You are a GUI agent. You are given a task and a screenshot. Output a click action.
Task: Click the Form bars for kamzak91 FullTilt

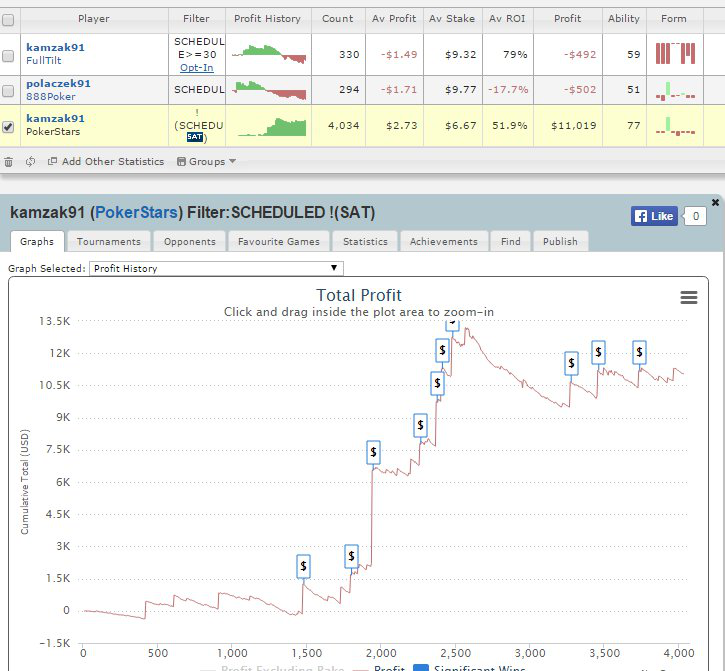pos(675,53)
